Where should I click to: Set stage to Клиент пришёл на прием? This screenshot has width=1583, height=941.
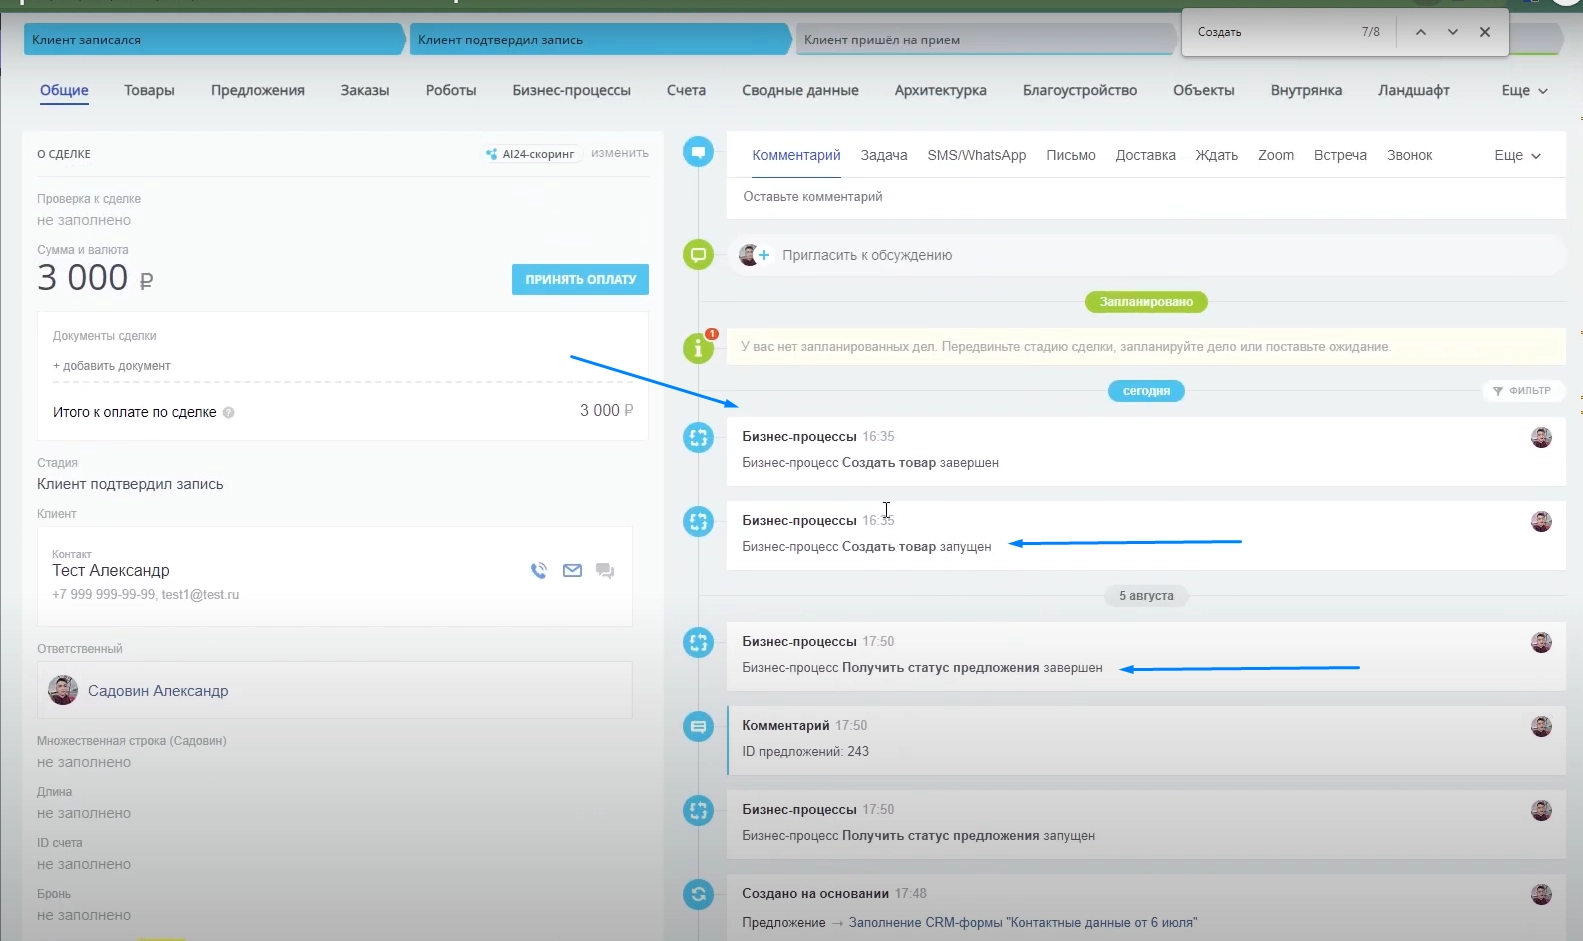985,40
